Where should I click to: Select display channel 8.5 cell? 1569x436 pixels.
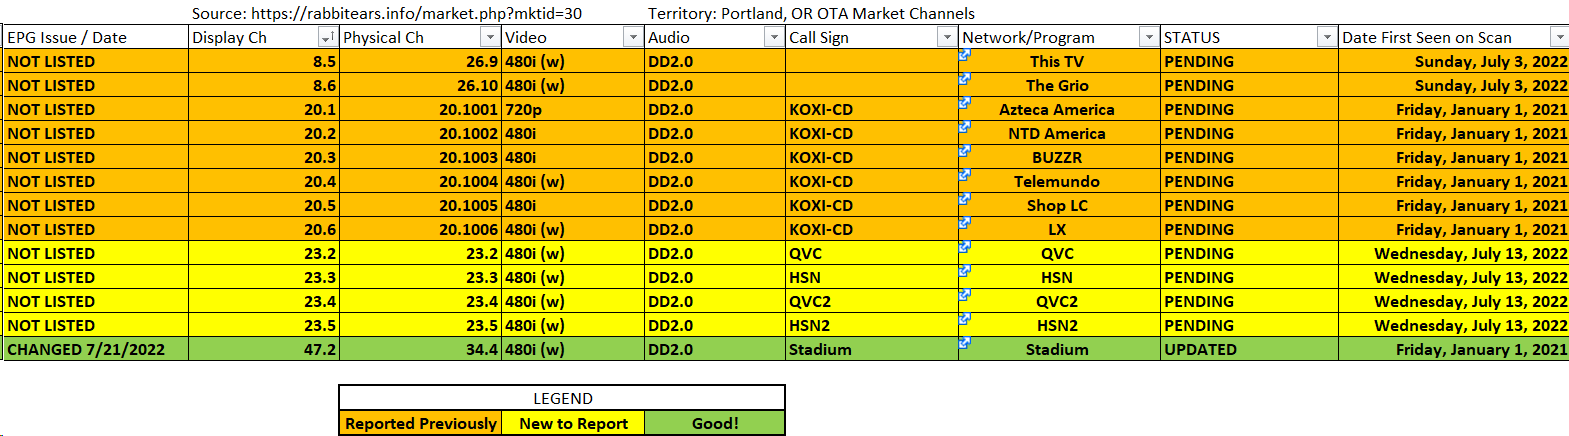(264, 61)
